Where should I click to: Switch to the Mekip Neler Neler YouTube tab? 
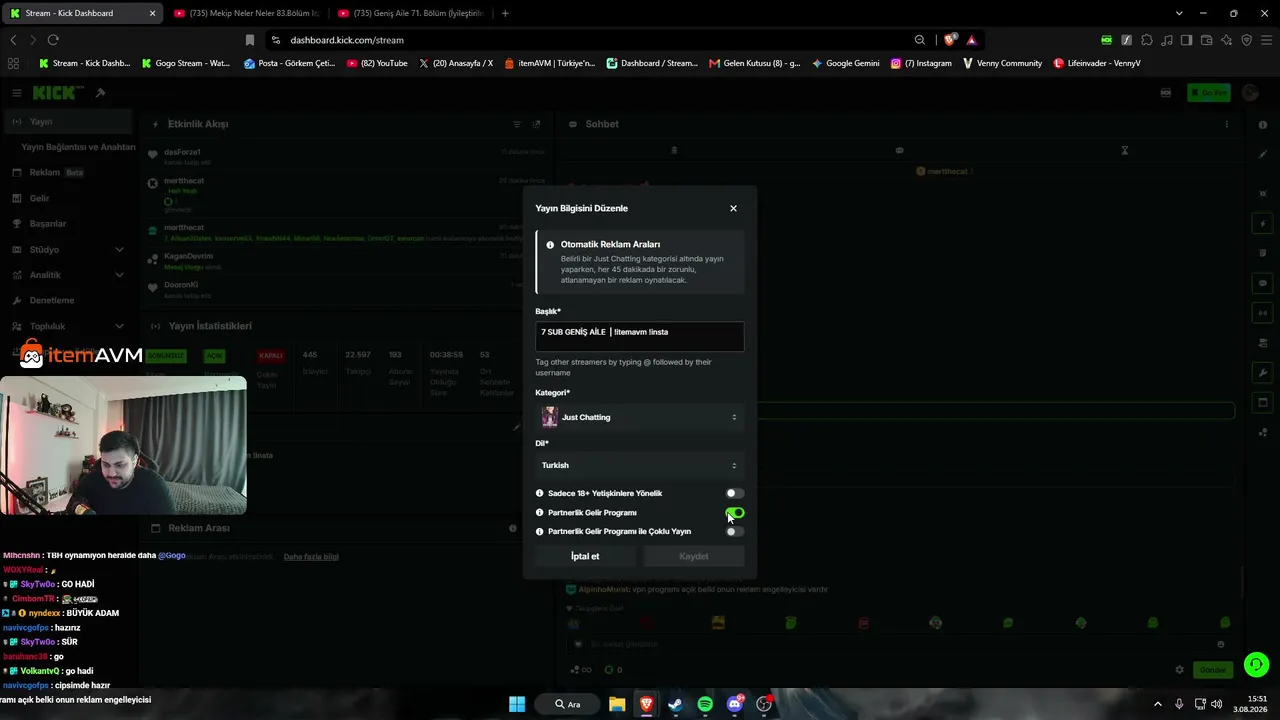click(245, 13)
